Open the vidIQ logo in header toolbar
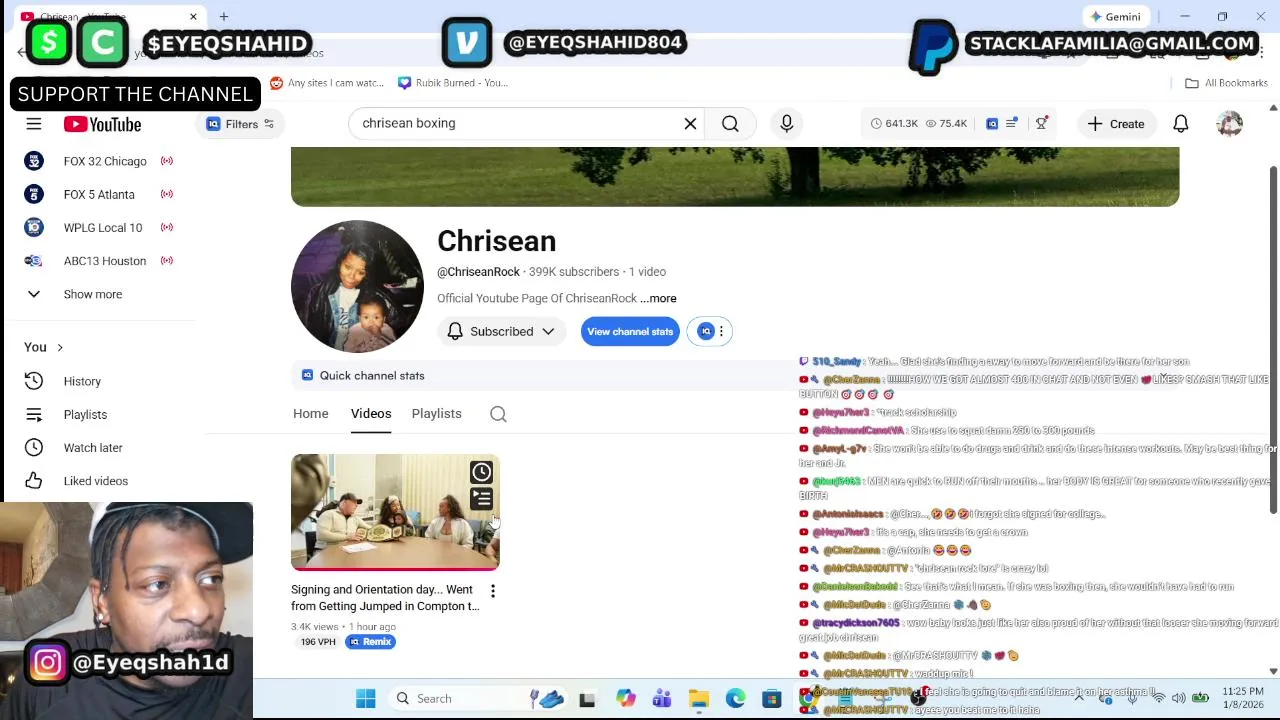This screenshot has height=720, width=1280. pyautogui.click(x=992, y=123)
